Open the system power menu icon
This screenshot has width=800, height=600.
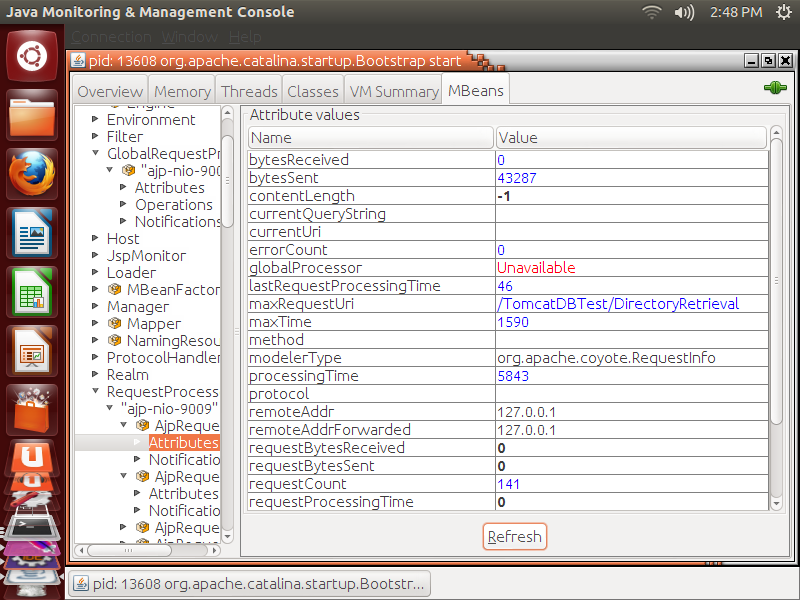point(784,12)
